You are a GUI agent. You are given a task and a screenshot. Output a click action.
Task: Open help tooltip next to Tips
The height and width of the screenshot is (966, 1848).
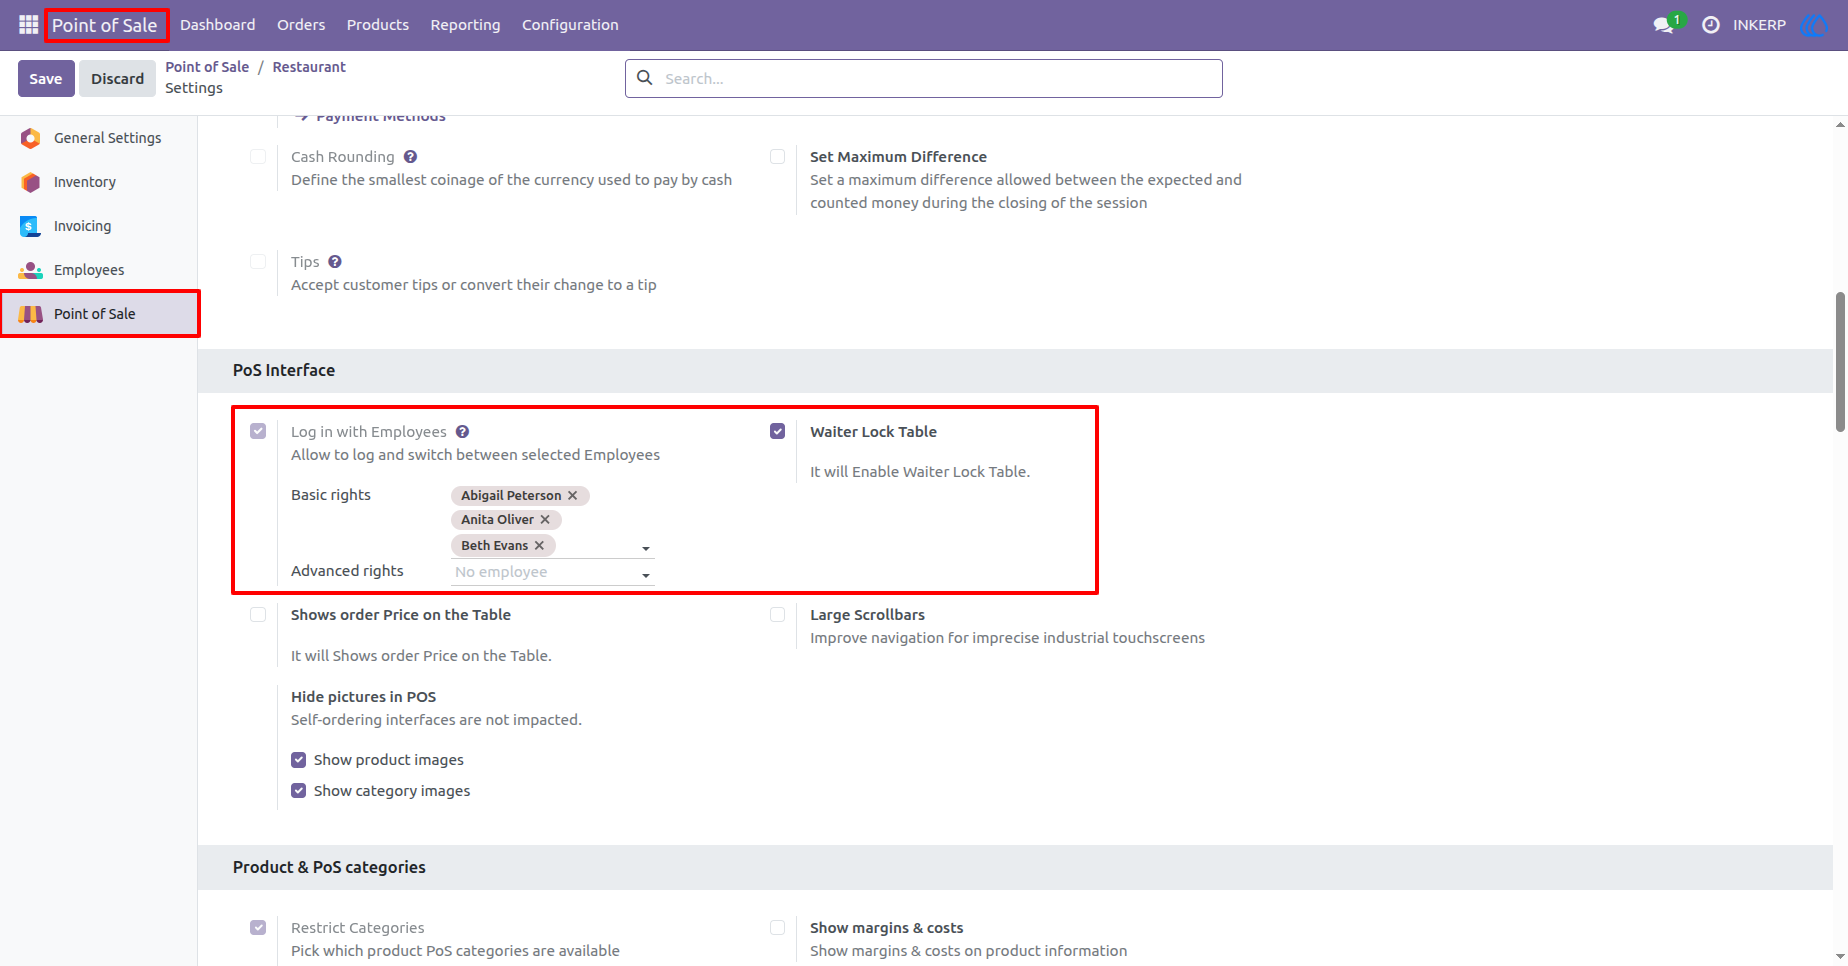click(335, 262)
